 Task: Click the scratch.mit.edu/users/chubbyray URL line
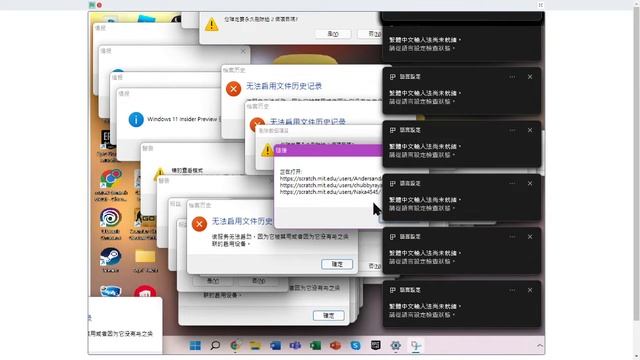click(x=331, y=185)
